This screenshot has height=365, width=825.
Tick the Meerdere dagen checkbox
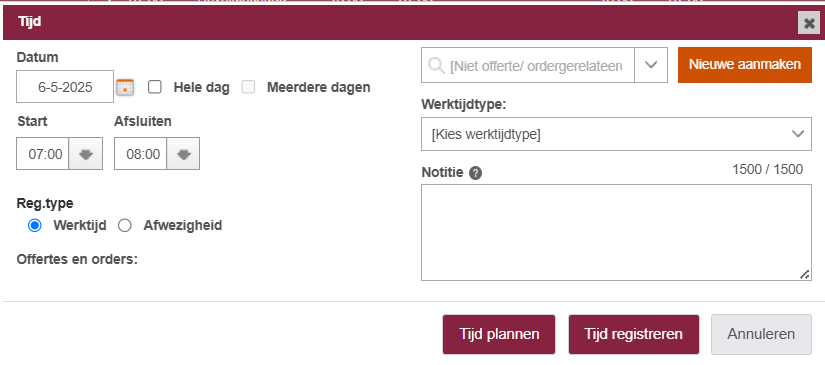point(248,87)
